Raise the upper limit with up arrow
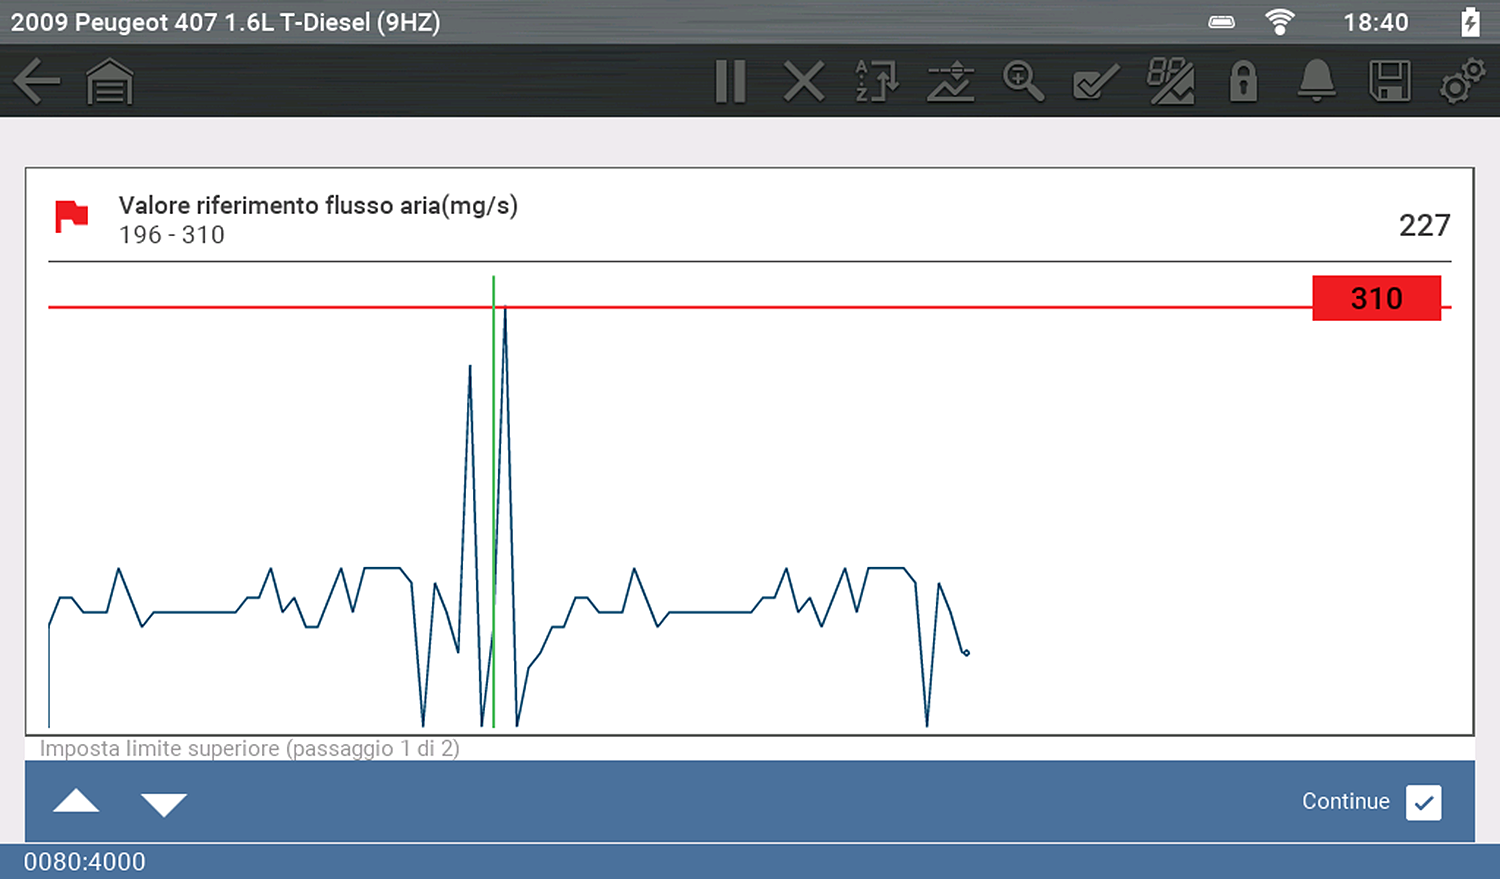This screenshot has height=879, width=1500. pyautogui.click(x=76, y=802)
